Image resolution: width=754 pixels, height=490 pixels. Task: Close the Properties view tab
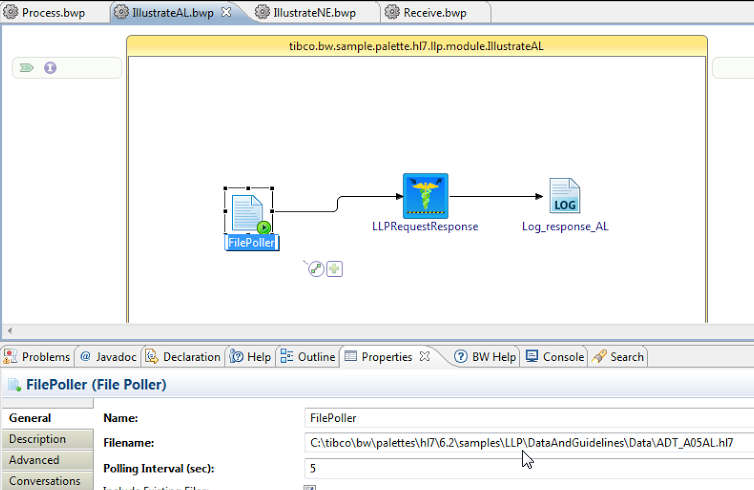tap(425, 356)
